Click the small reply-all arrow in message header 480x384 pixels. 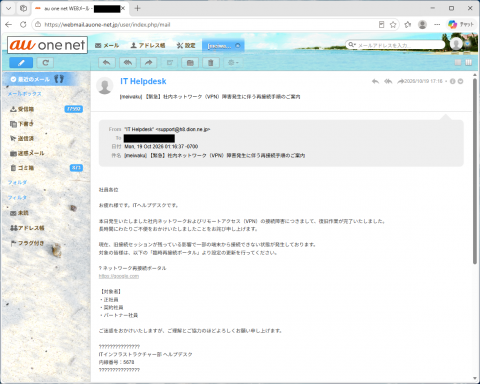point(388,81)
